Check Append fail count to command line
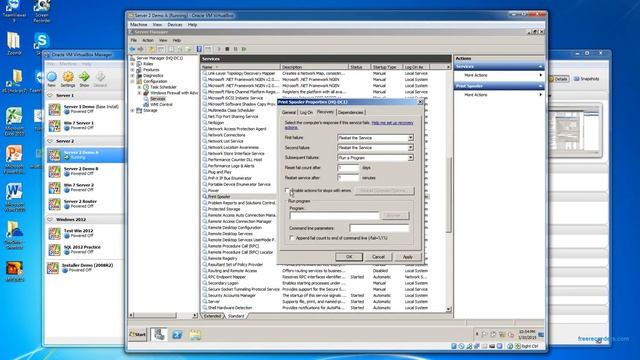The height and width of the screenshot is (360, 640). click(x=292, y=238)
